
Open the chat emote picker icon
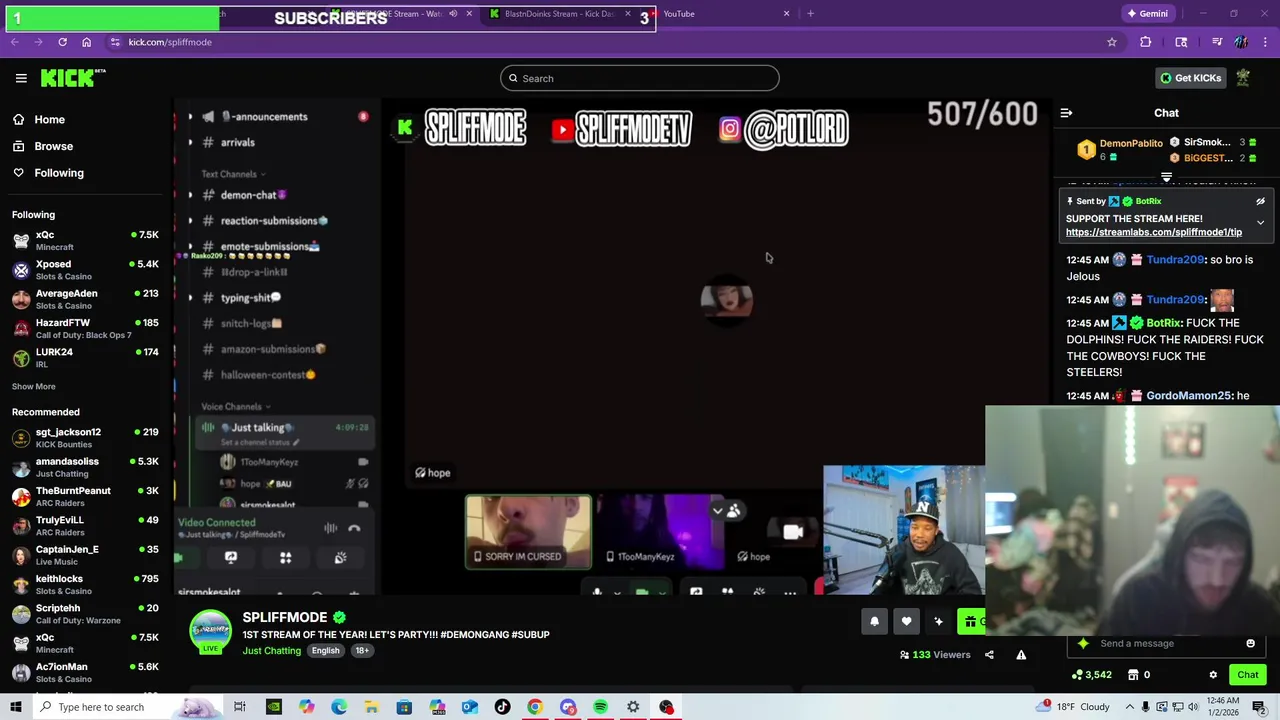pyautogui.click(x=1250, y=643)
